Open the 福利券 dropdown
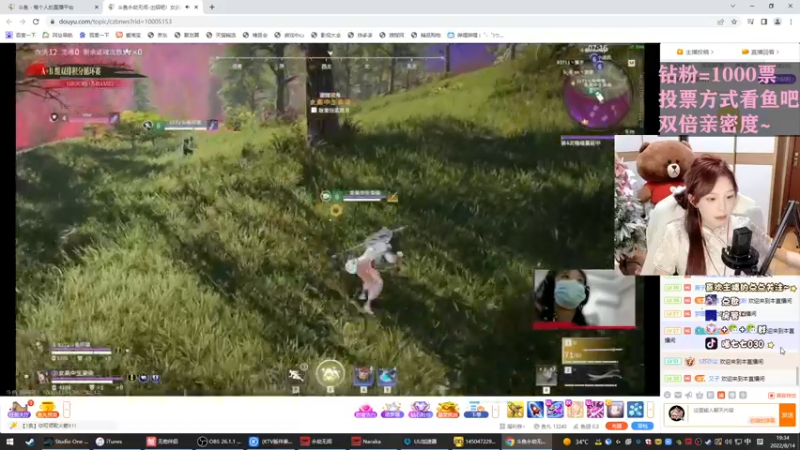The height and width of the screenshot is (450, 800). [x=512, y=427]
